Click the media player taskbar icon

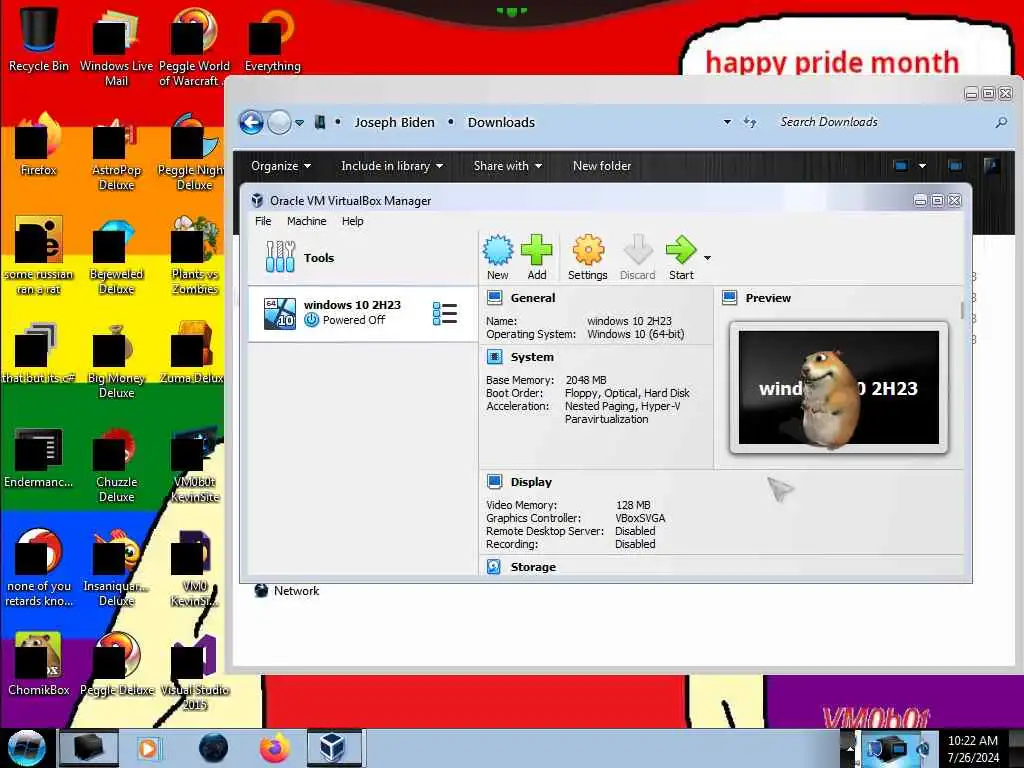click(x=148, y=748)
